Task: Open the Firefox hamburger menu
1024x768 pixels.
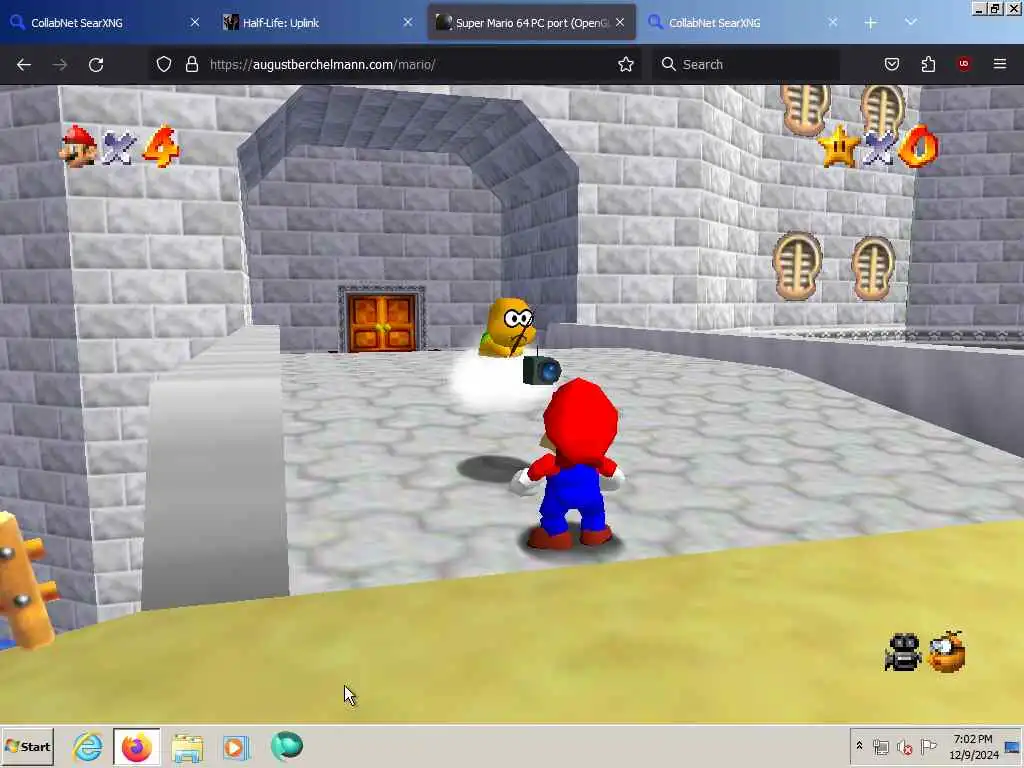Action: (1000, 64)
